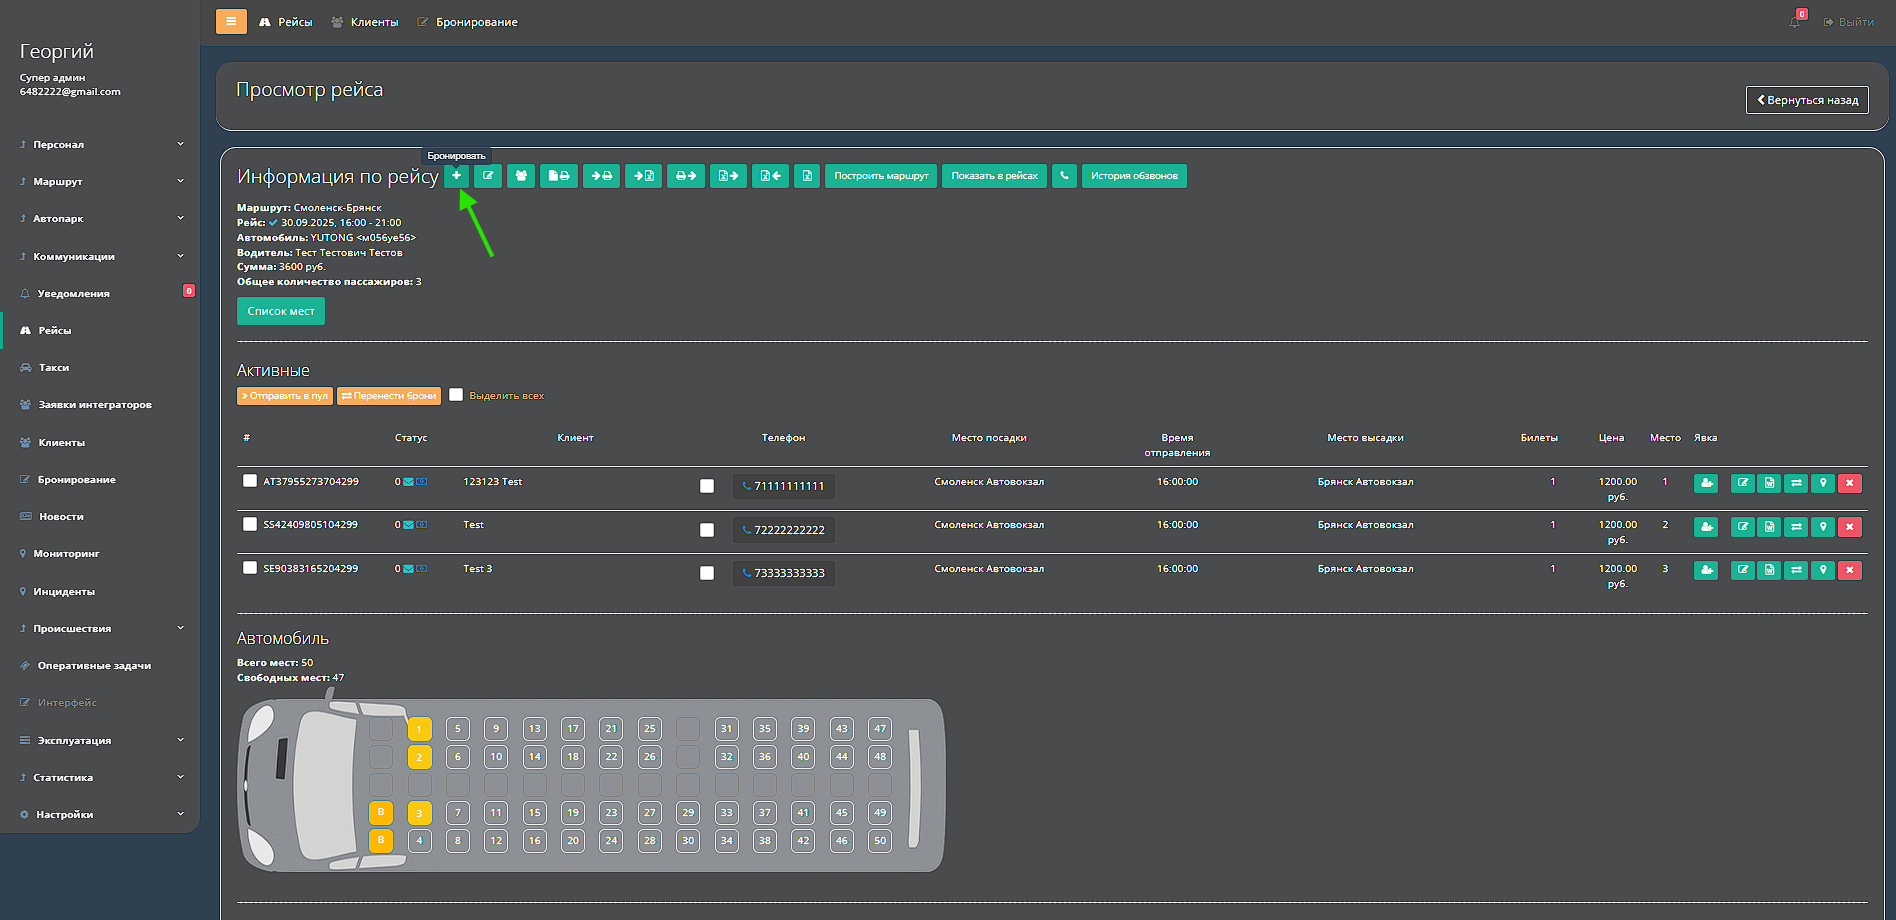
Task: Open 'Мониторинг' in the sidebar menu
Action: [68, 553]
